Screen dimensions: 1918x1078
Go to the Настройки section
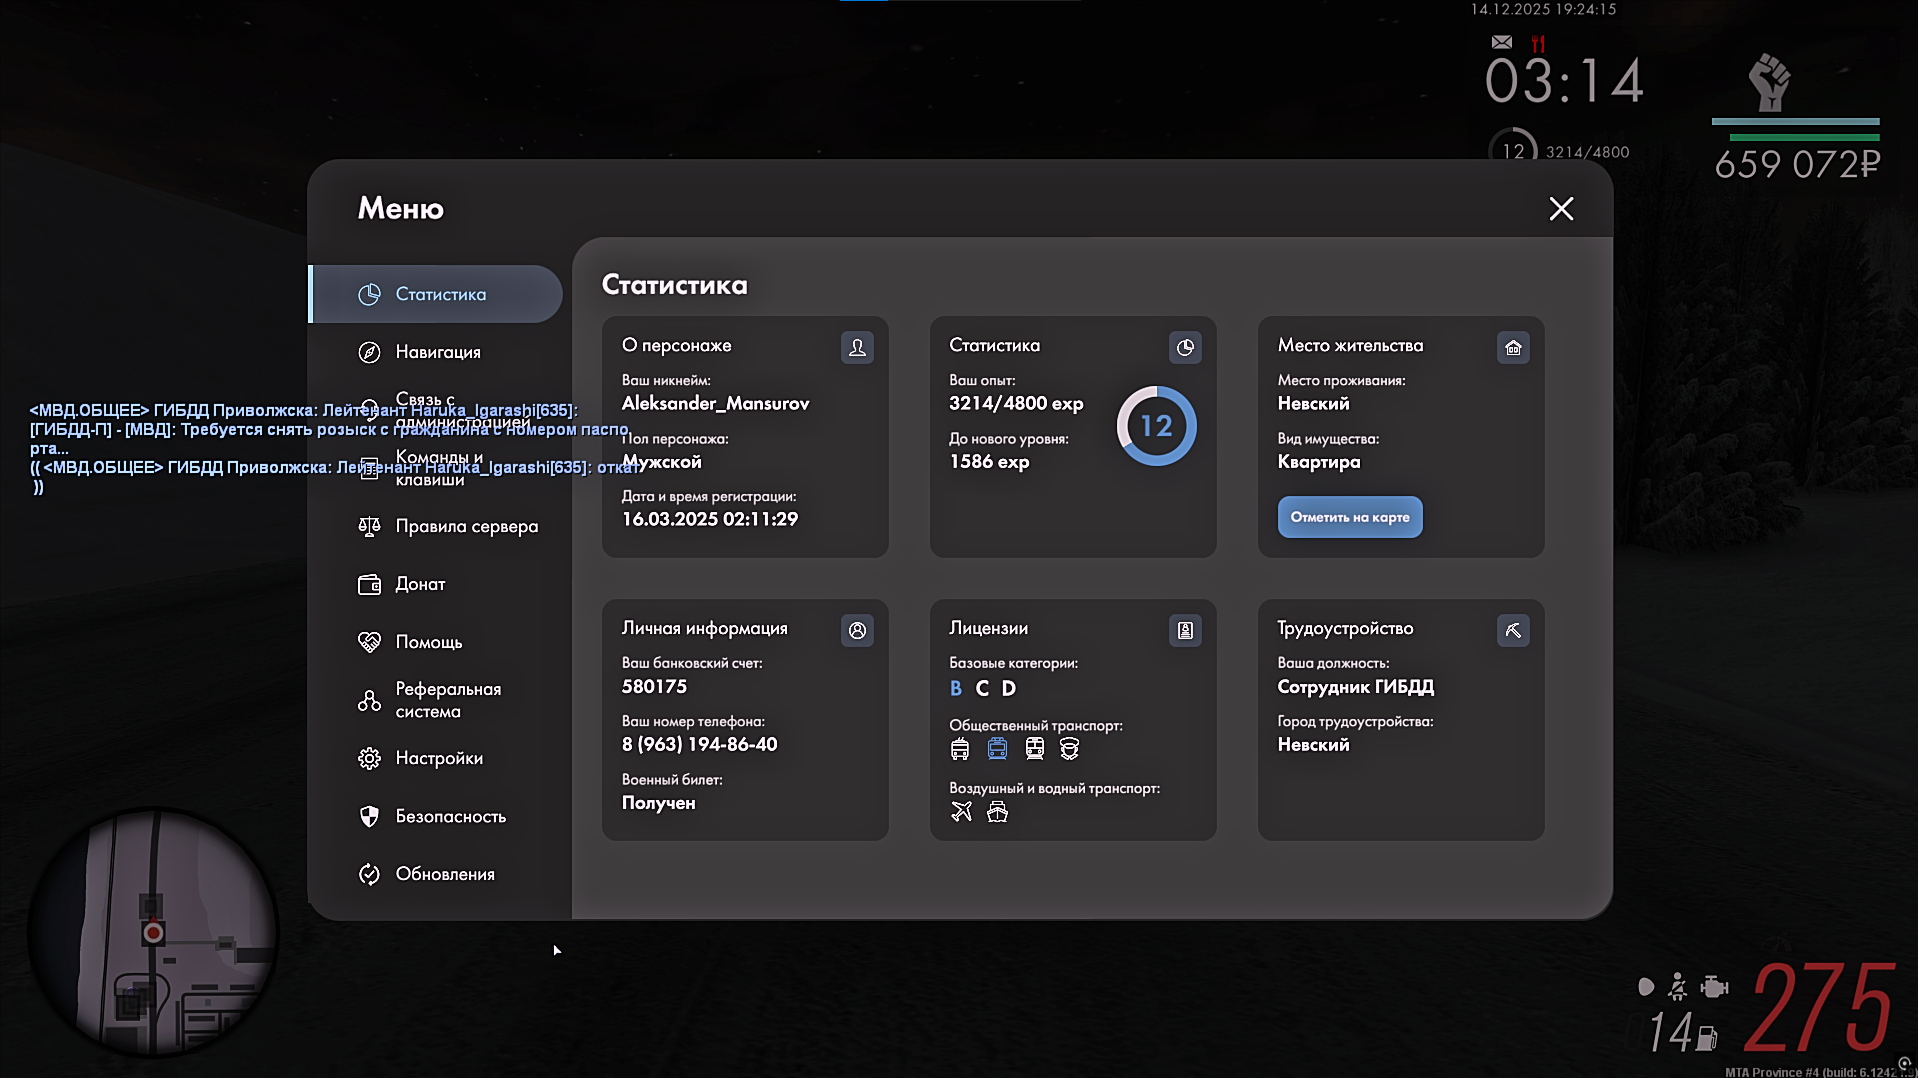[x=438, y=758]
